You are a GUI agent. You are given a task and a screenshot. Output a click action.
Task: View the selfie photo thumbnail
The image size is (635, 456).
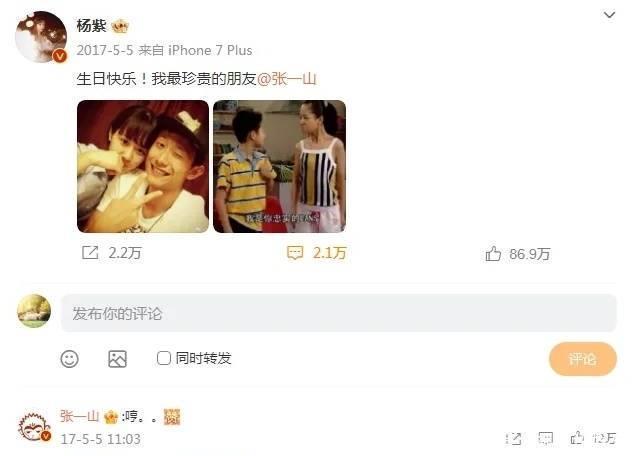point(143,166)
